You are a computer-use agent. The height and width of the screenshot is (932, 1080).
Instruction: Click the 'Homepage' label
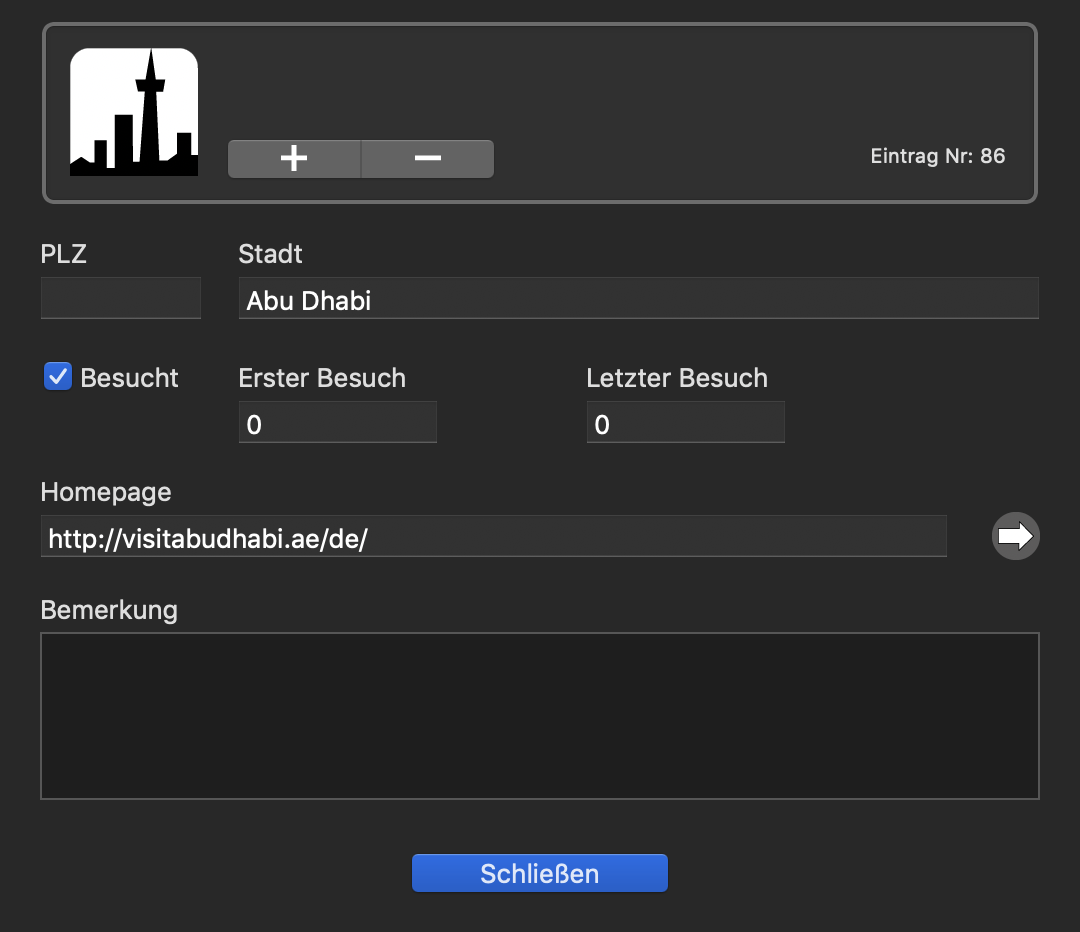coord(106,493)
